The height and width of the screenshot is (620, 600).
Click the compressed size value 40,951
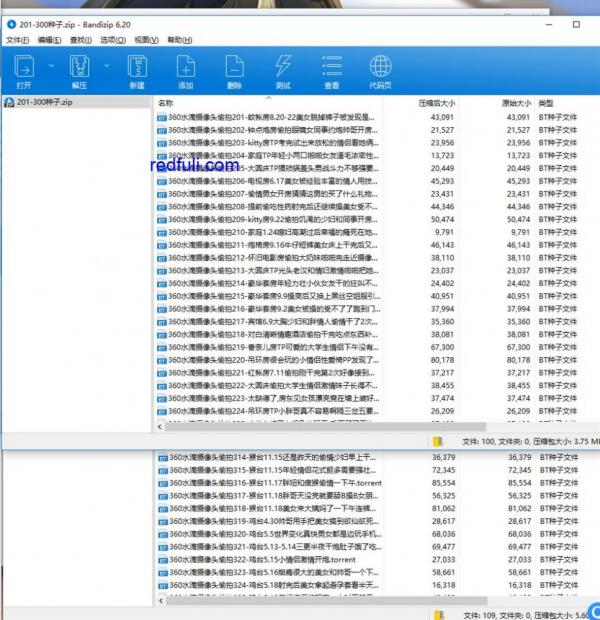[x=442, y=296]
